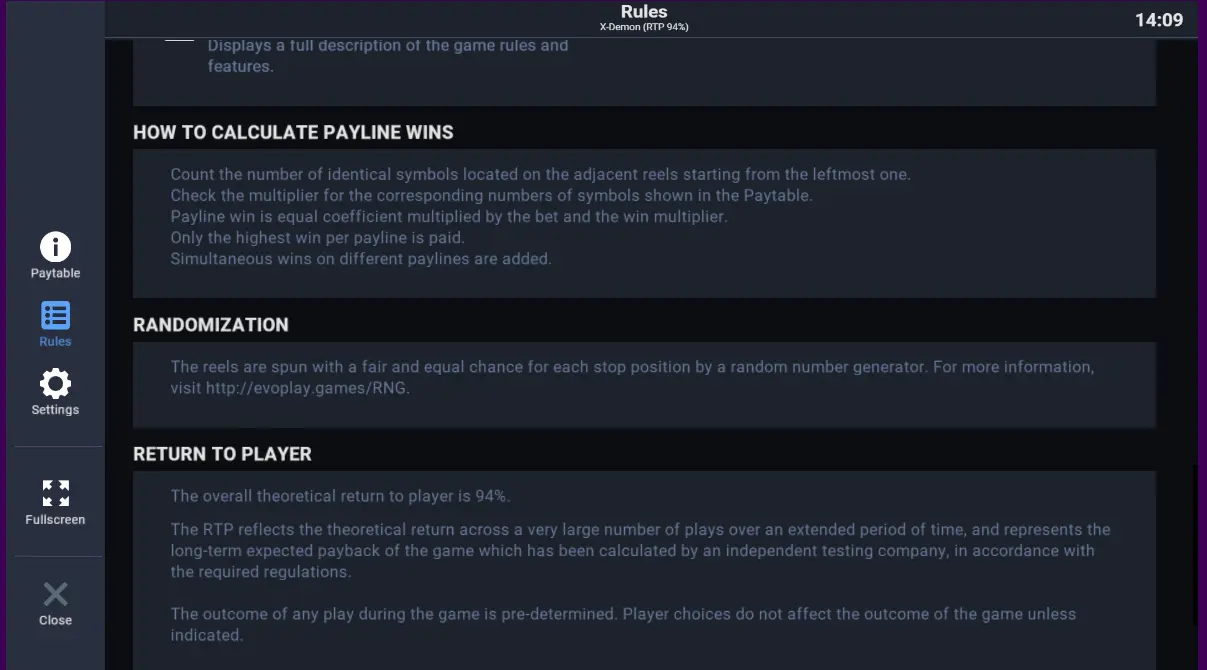Click the X-Demon (RTP 94%) subtitle
The width and height of the screenshot is (1207, 670).
644,27
